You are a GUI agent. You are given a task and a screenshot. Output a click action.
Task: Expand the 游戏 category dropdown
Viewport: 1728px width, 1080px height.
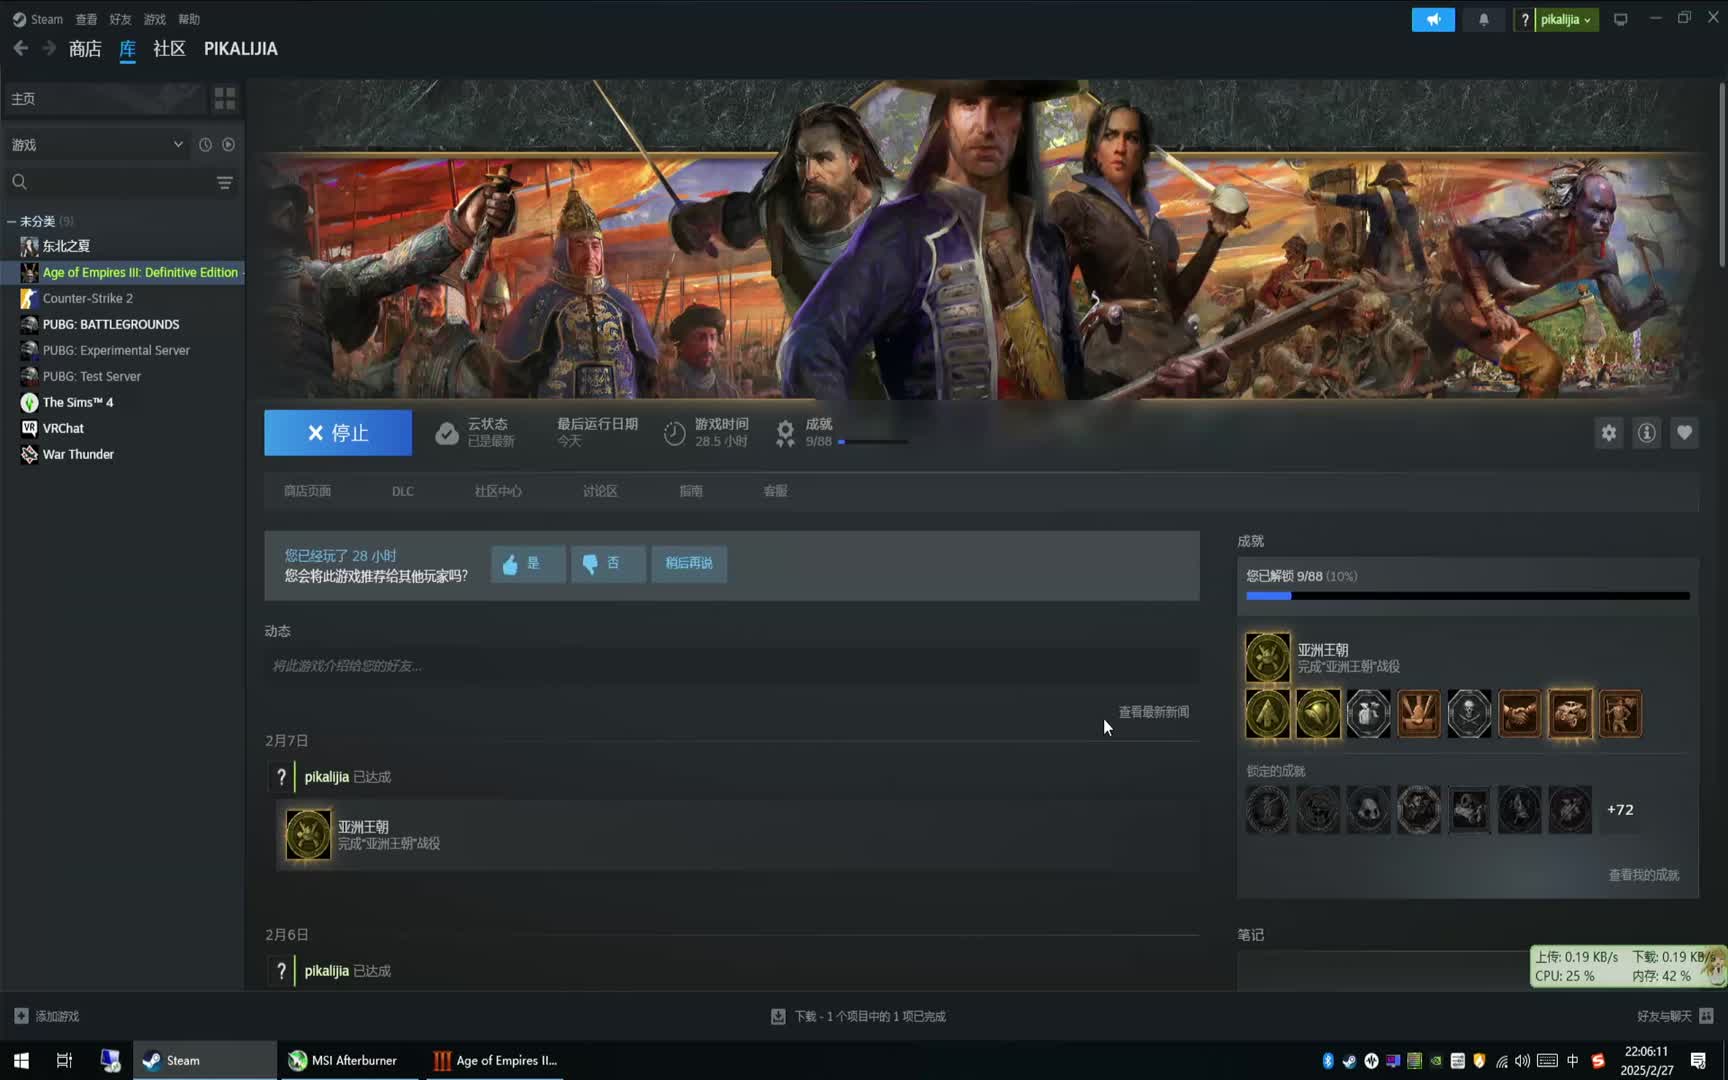(x=178, y=145)
